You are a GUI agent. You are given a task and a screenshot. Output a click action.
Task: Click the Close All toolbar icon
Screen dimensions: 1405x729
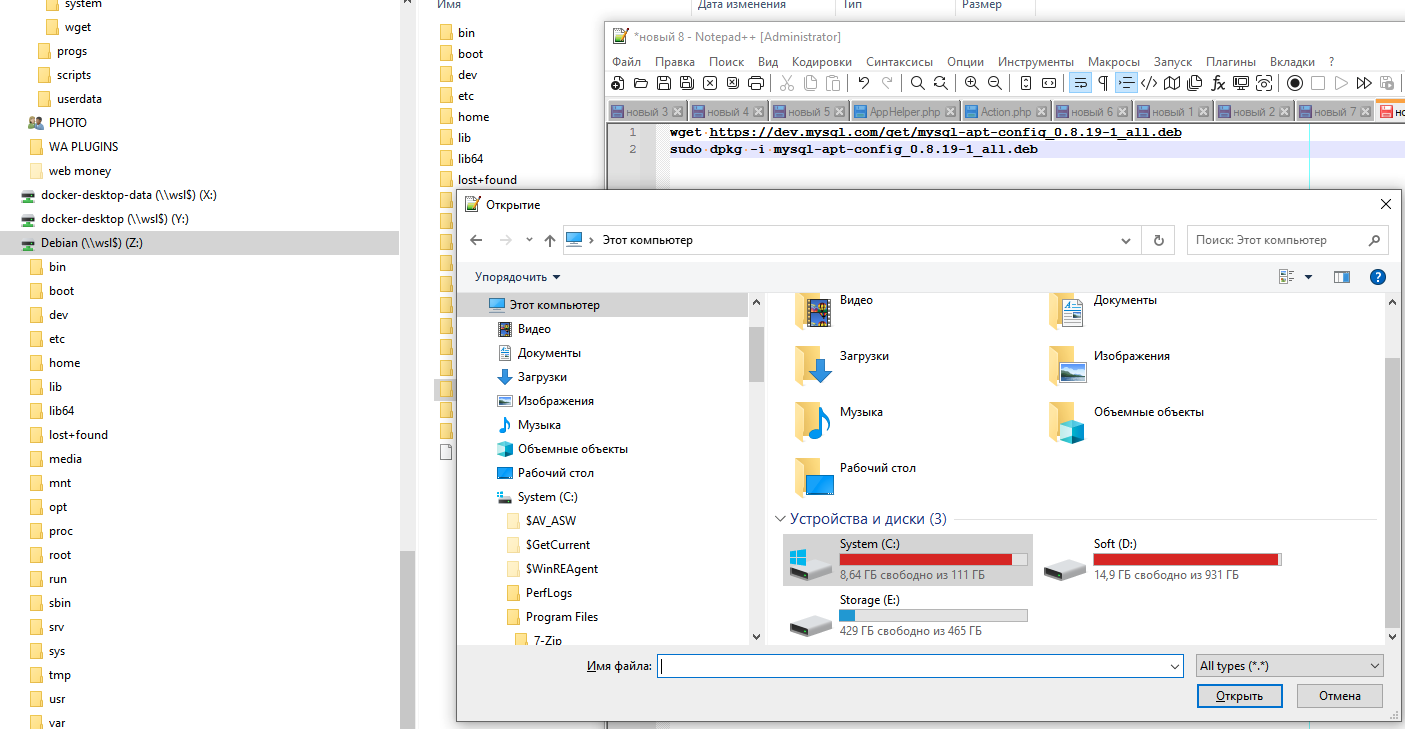click(733, 83)
